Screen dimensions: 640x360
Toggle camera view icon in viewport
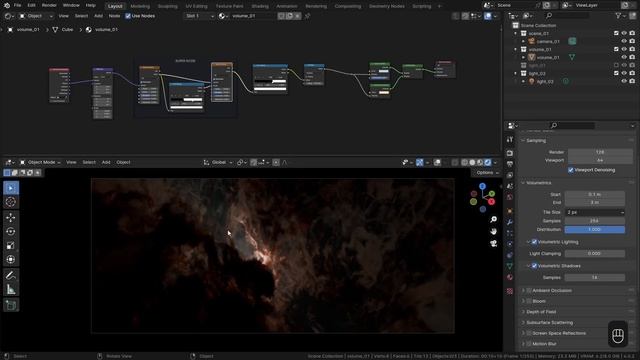click(493, 243)
